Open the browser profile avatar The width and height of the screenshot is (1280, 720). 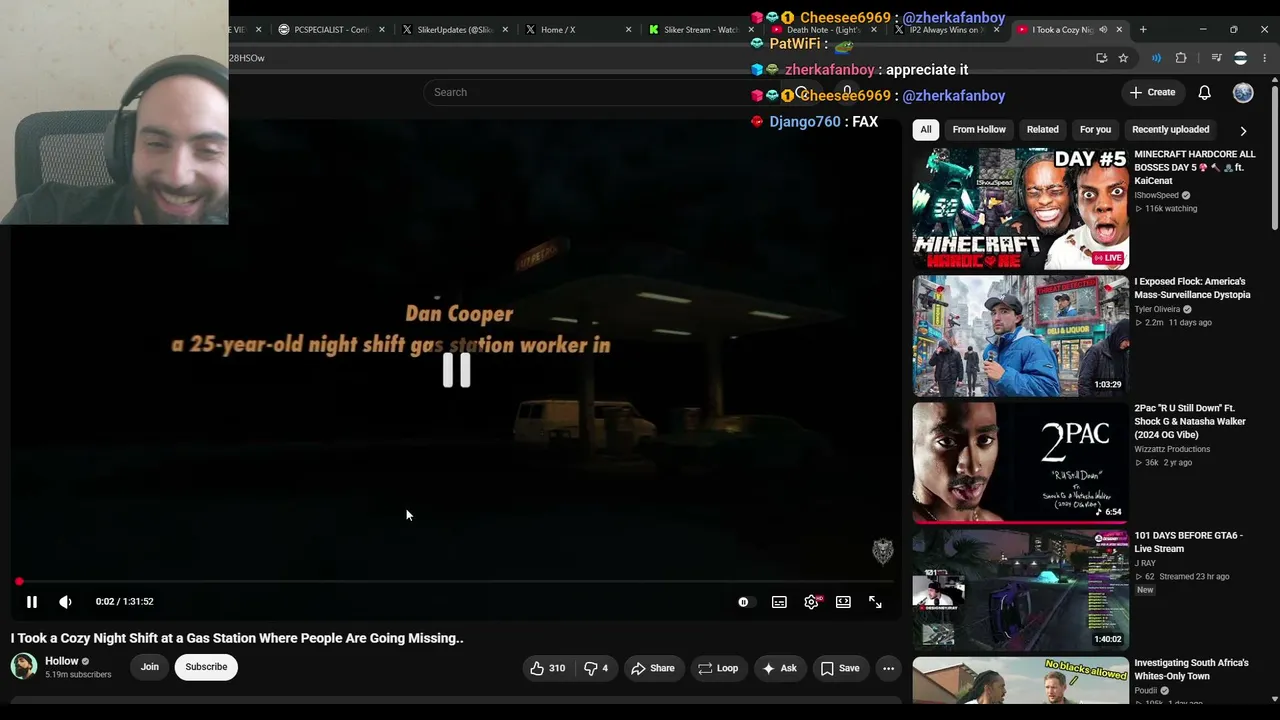click(x=1241, y=58)
